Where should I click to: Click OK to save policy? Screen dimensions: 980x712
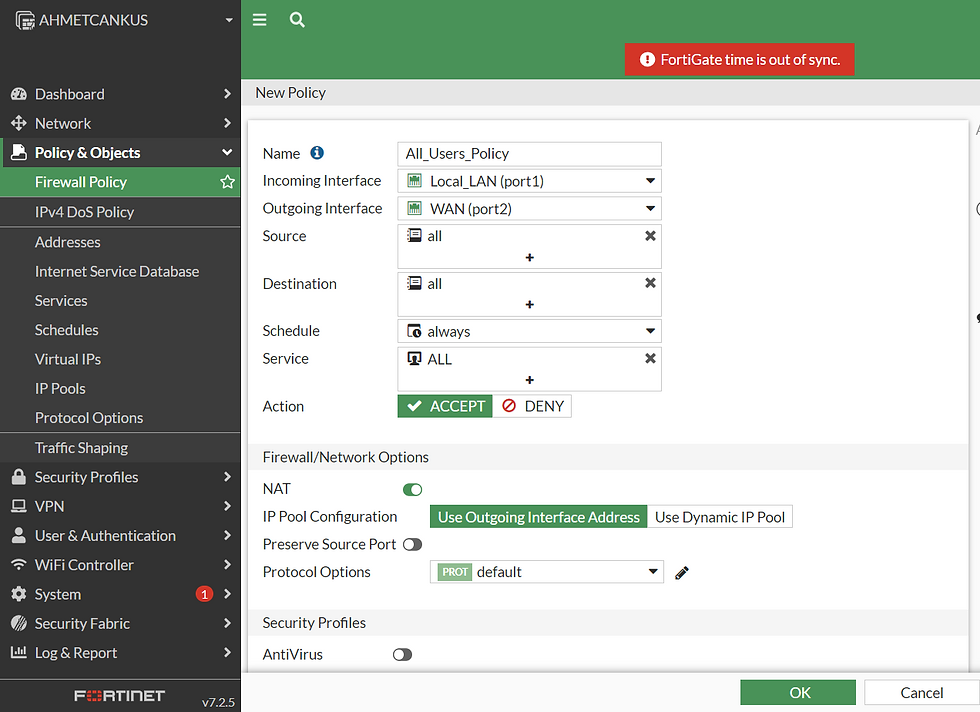(798, 693)
